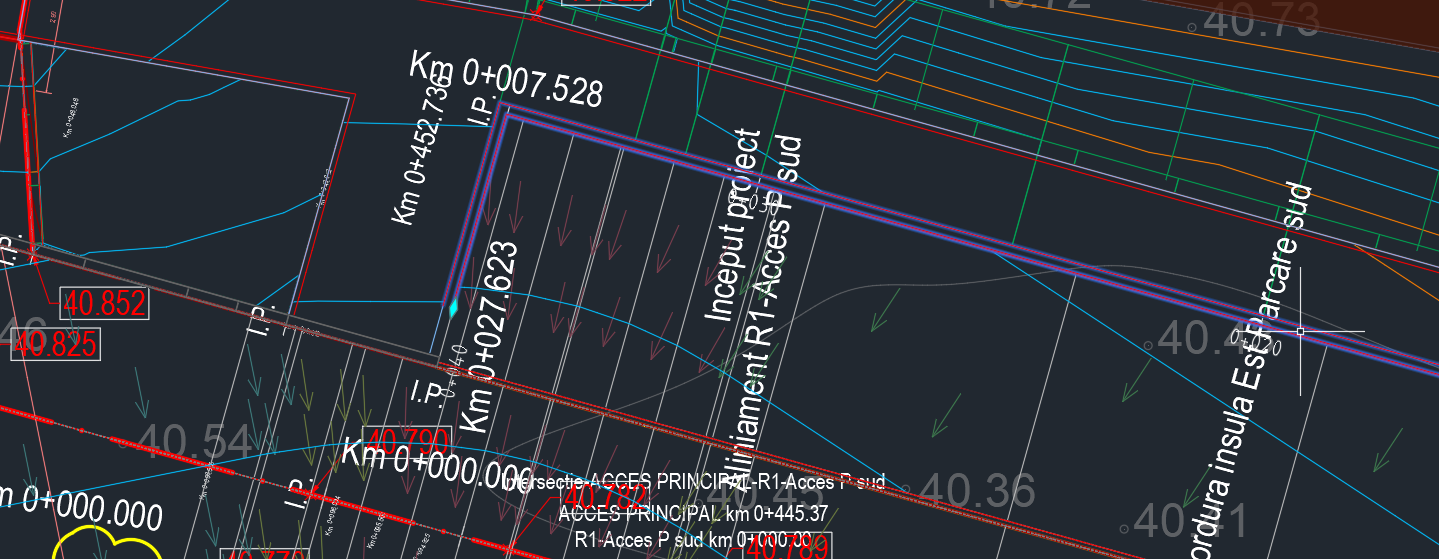Click the gray 40.73 spot elevation

pos(1263,21)
